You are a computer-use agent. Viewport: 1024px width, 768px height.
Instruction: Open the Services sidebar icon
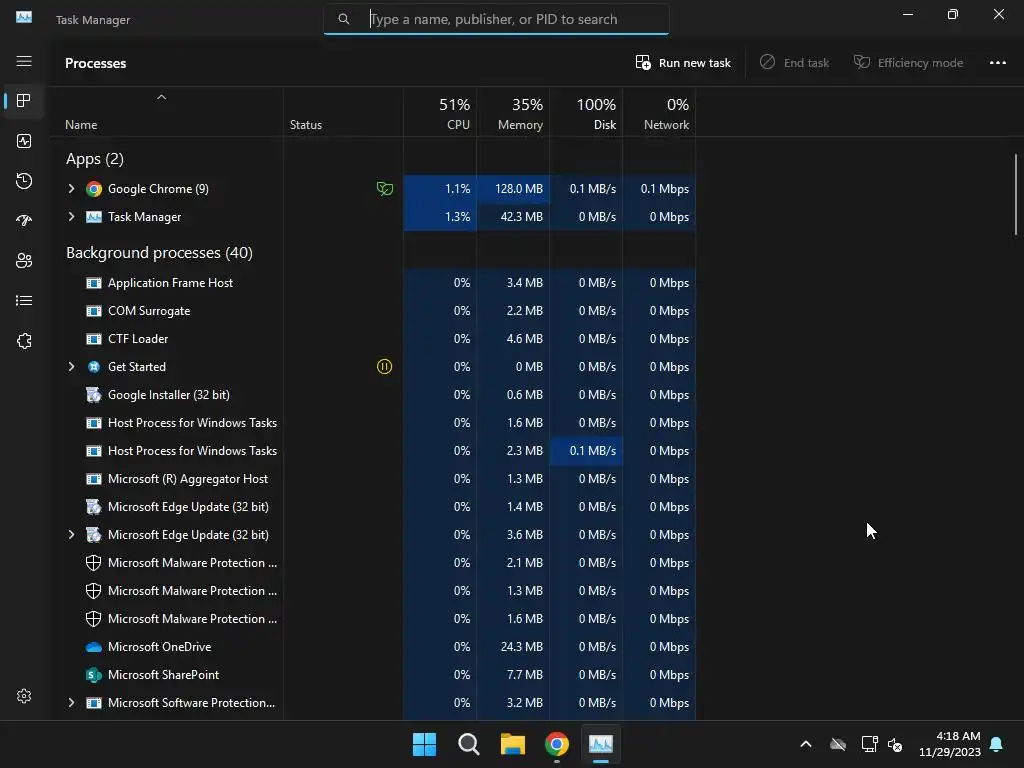tap(24, 341)
